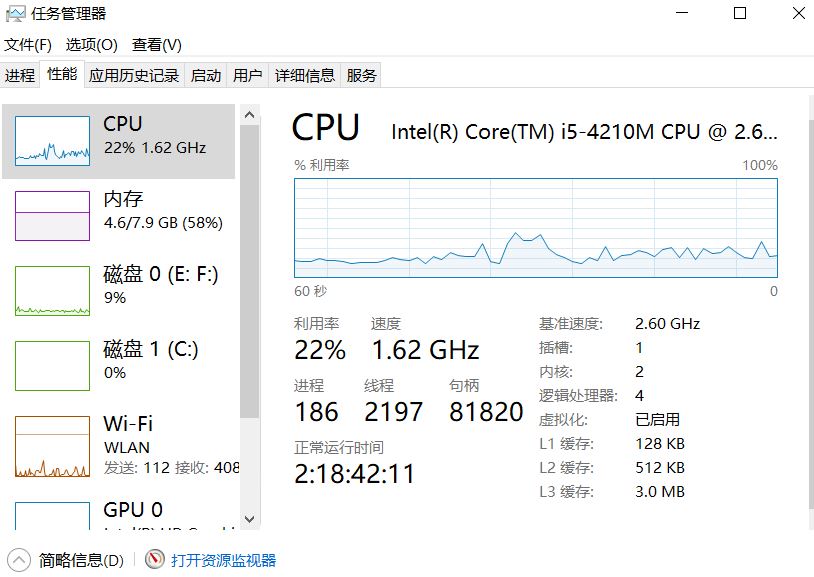Select the CPU performance graph thumbnail
This screenshot has width=814, height=577.
52,141
